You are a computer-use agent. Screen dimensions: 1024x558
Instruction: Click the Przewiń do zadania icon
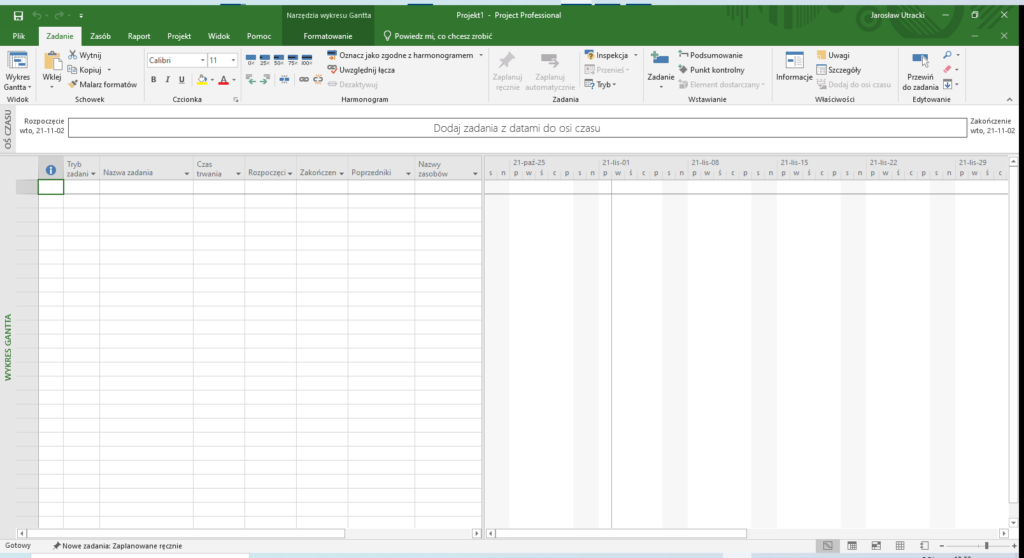point(919,62)
